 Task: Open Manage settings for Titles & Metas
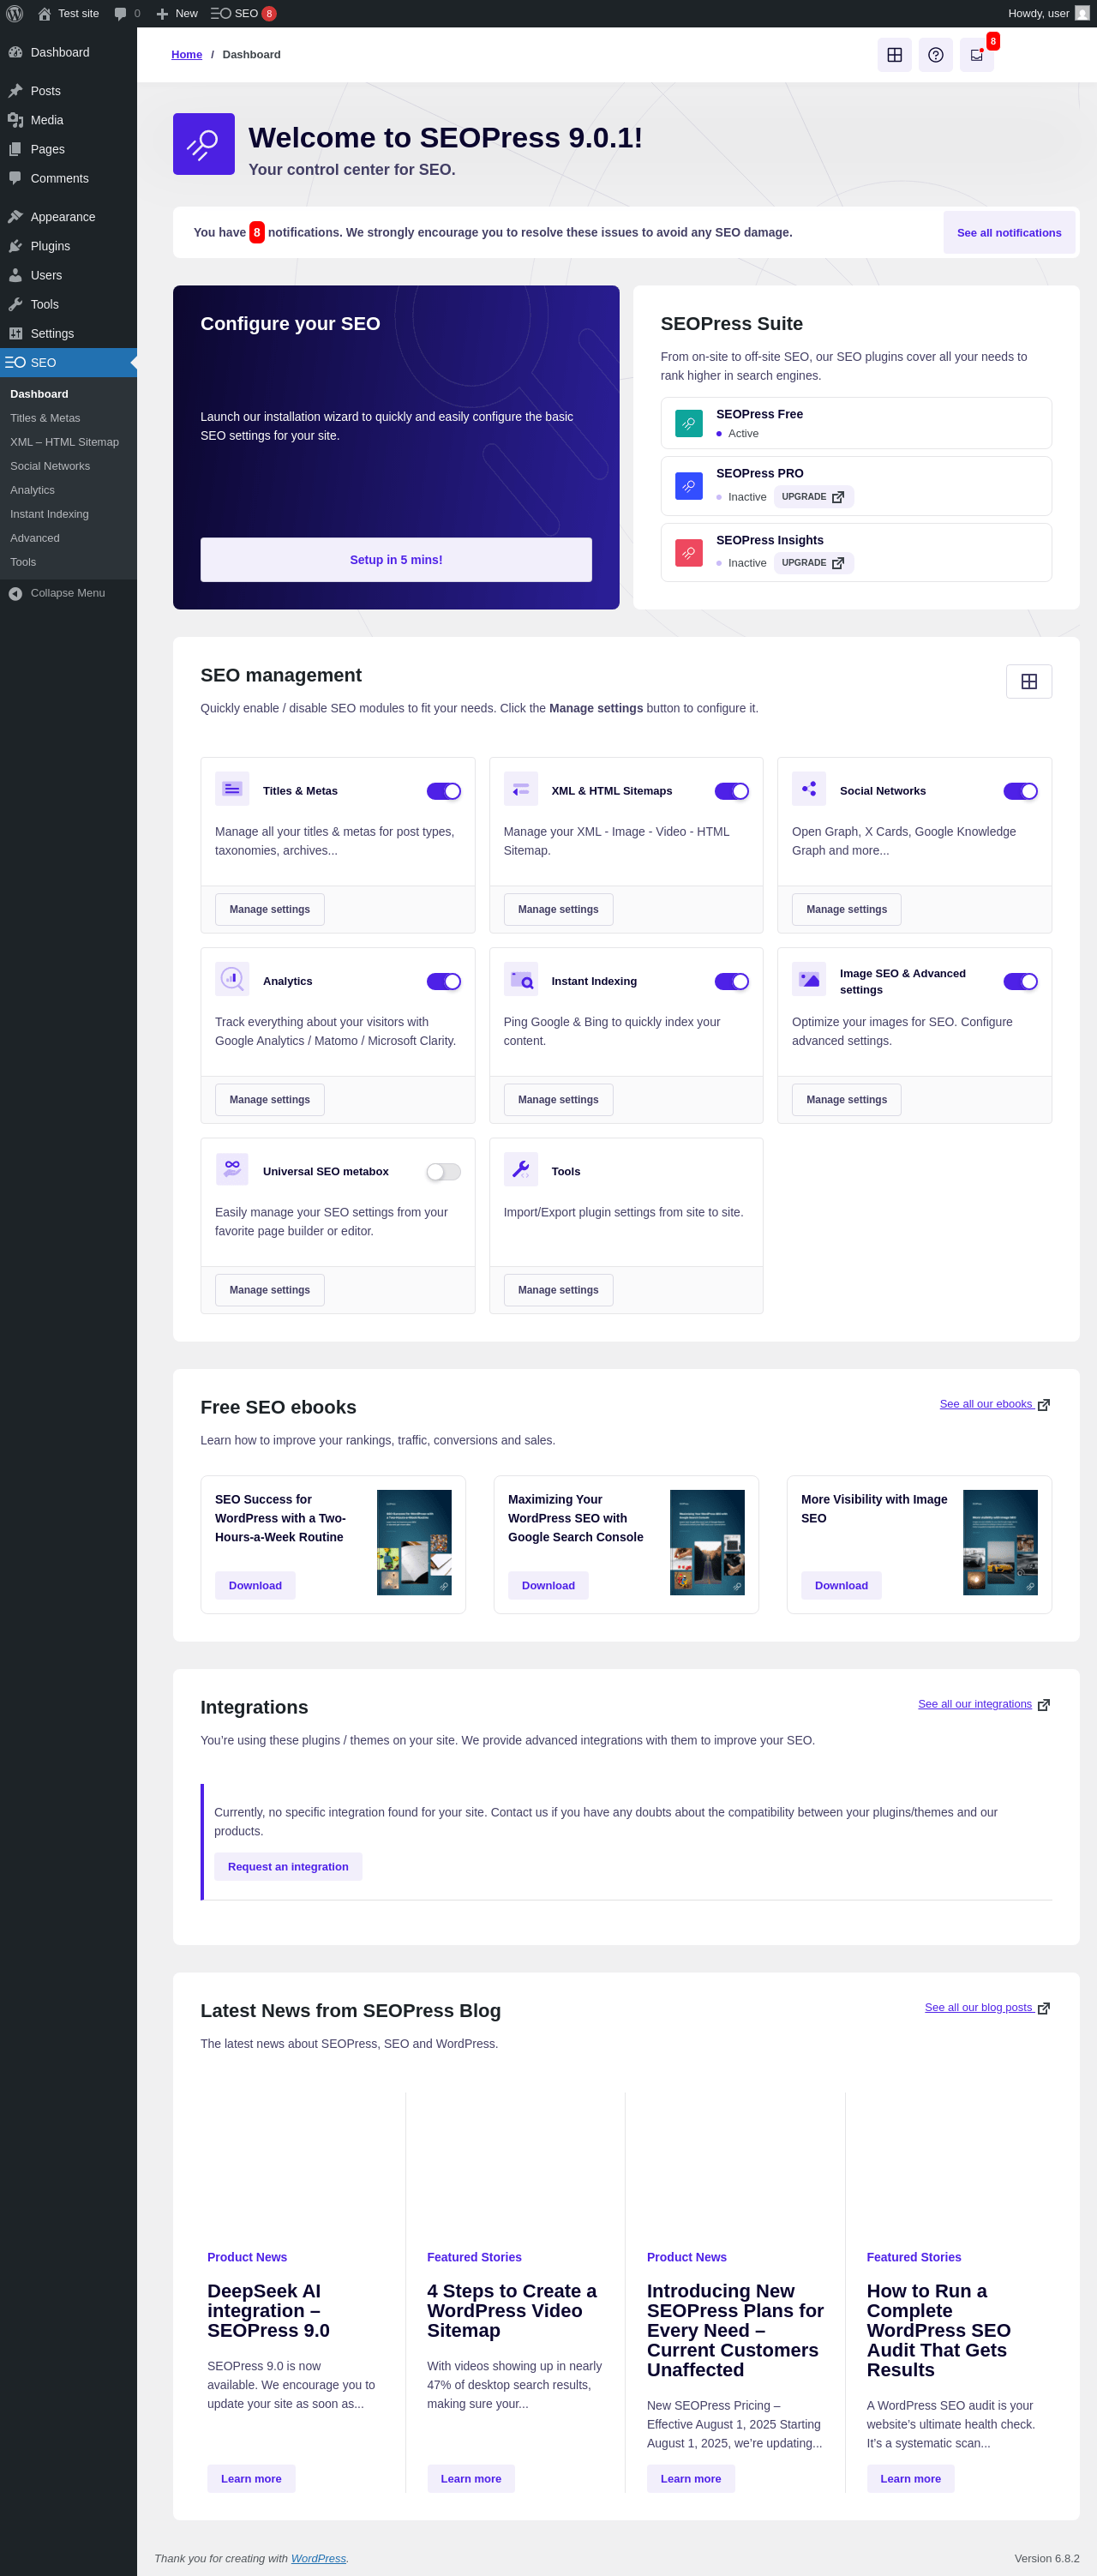pyautogui.click(x=270, y=909)
